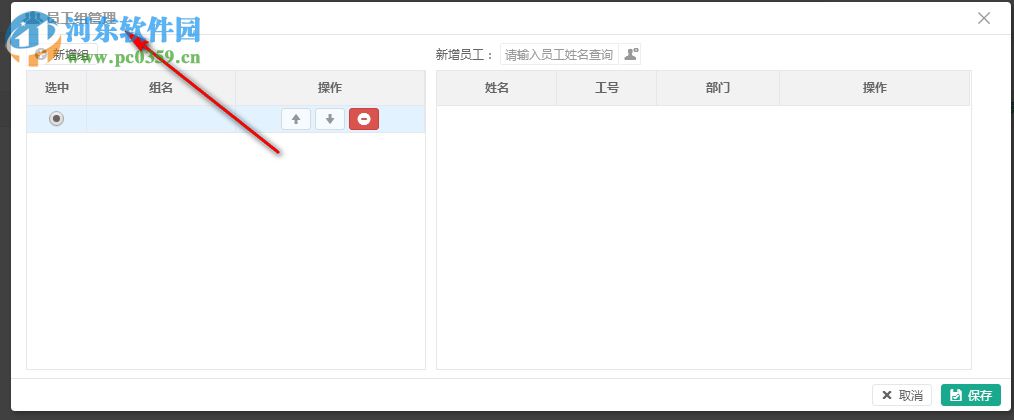This screenshot has width=1014, height=420.
Task: Move group down with arrow icon
Action: point(330,119)
